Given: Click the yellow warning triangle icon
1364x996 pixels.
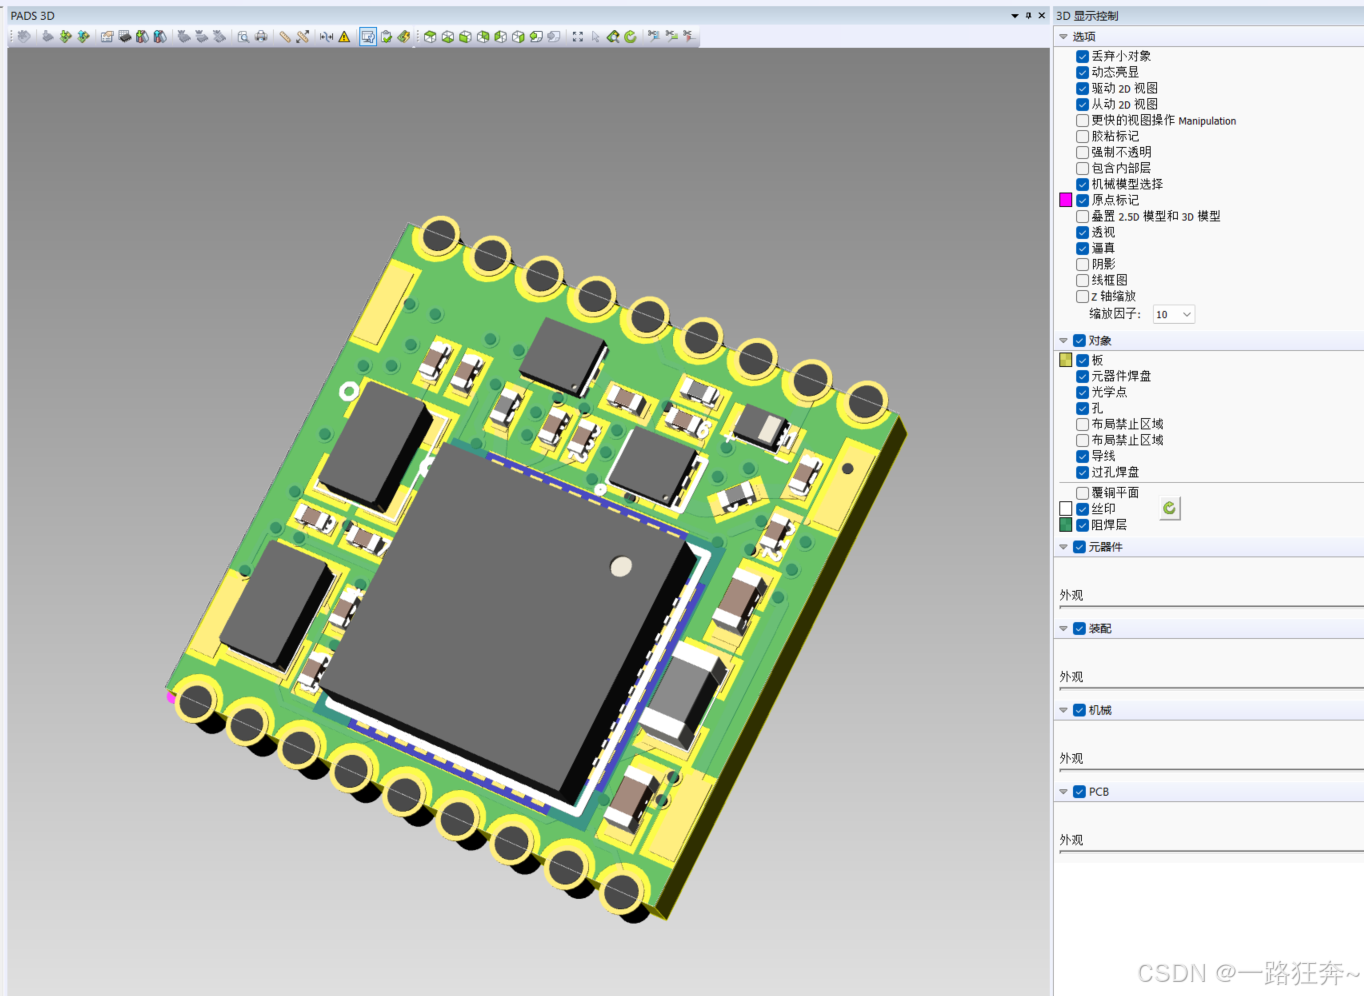Looking at the screenshot, I should point(344,36).
